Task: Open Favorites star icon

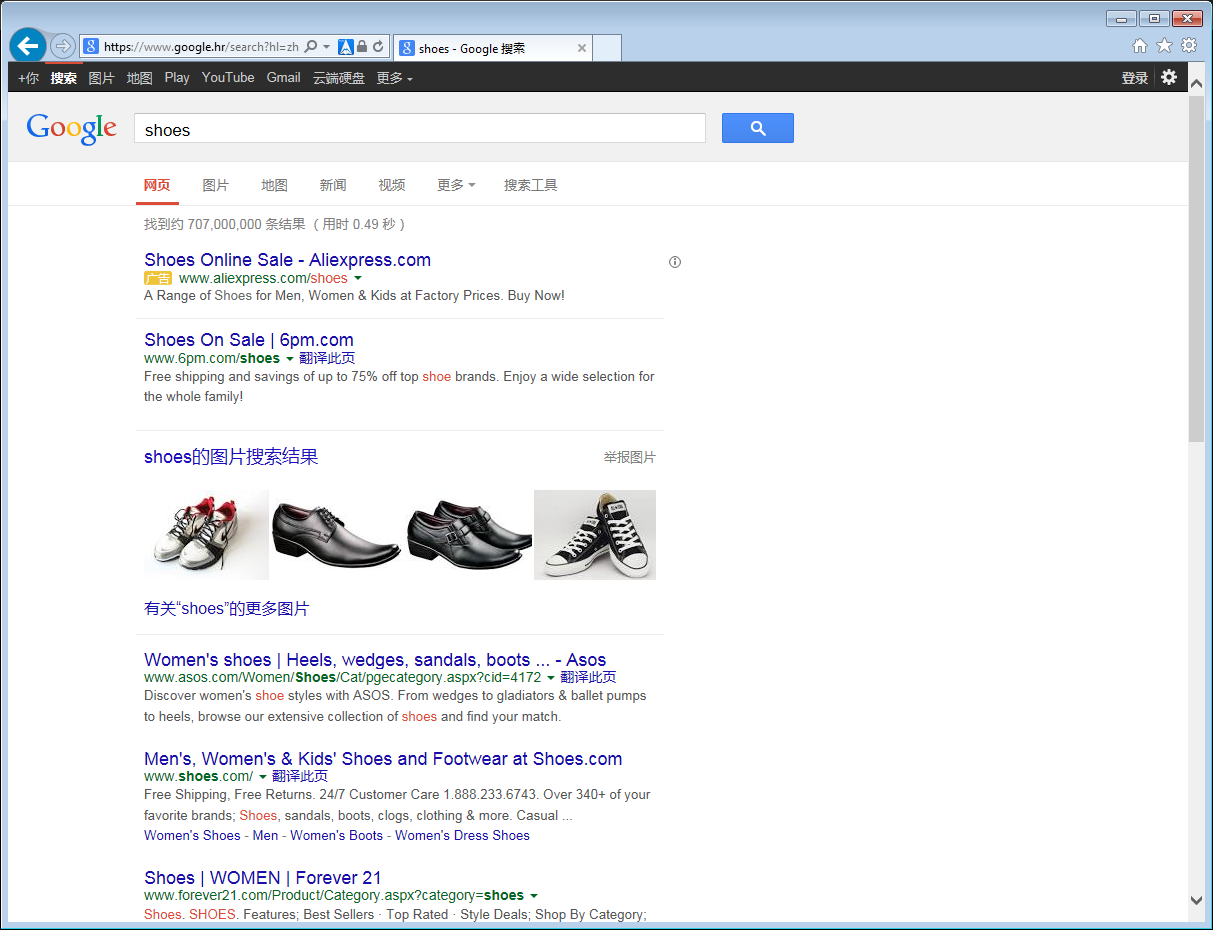Action: pyautogui.click(x=1164, y=46)
